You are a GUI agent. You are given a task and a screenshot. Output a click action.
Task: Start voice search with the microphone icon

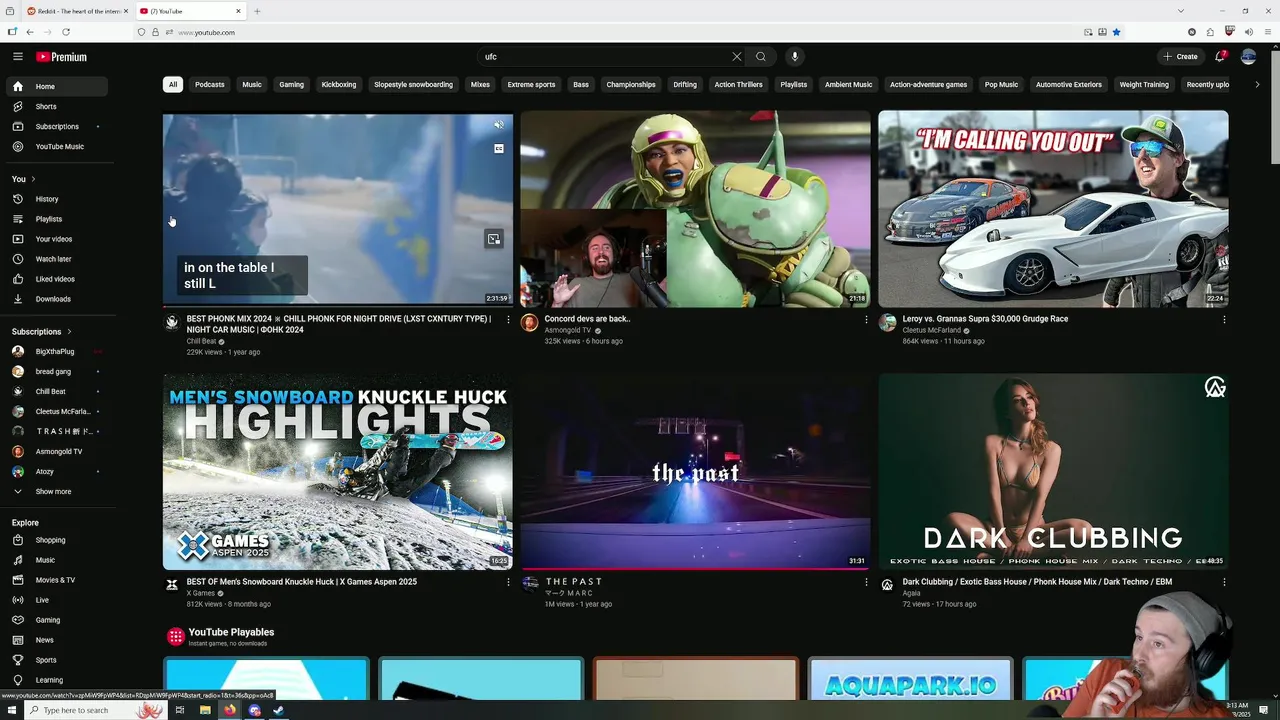[x=795, y=57]
